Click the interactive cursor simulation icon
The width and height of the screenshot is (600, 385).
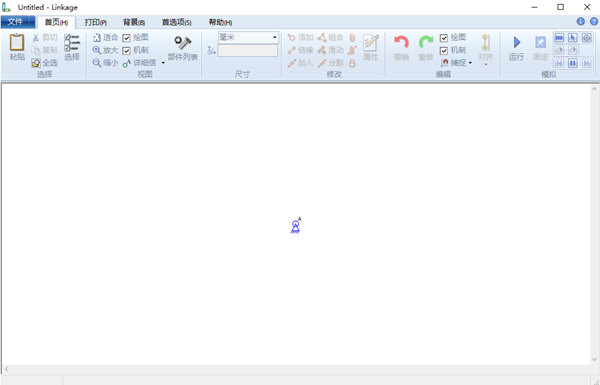[x=573, y=38]
